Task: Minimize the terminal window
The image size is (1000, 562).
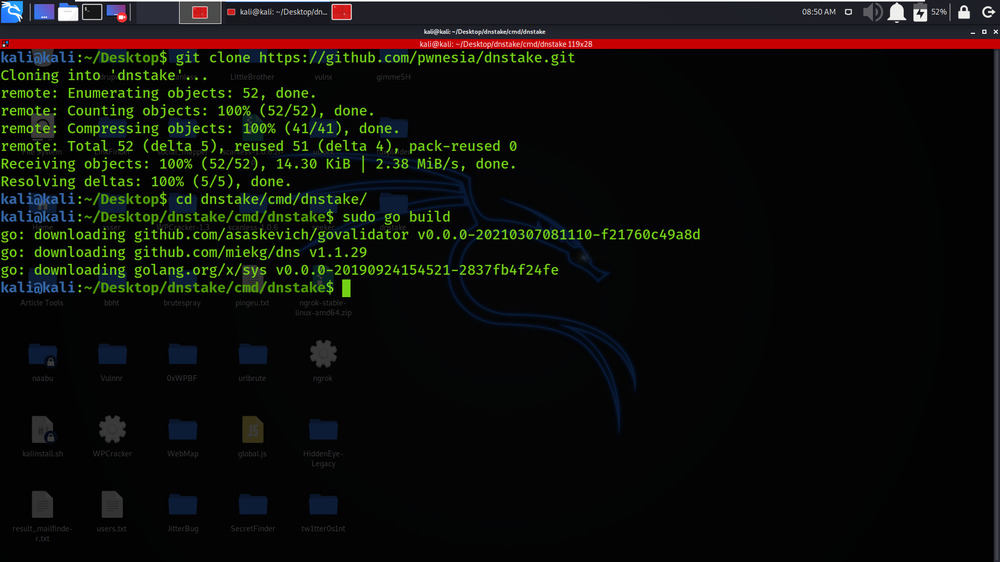Action: pyautogui.click(x=973, y=31)
